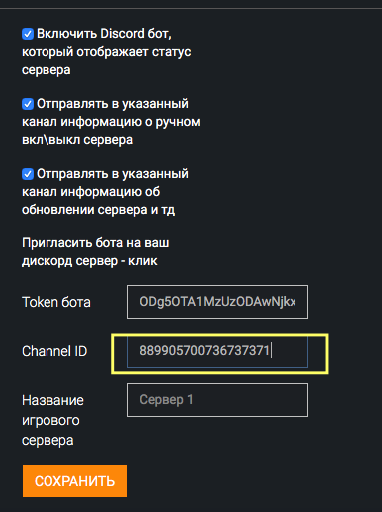Screen dimensions: 382x512
Task: Uncheck the 'Включить Discord бот' checkbox
Action: 28,34
